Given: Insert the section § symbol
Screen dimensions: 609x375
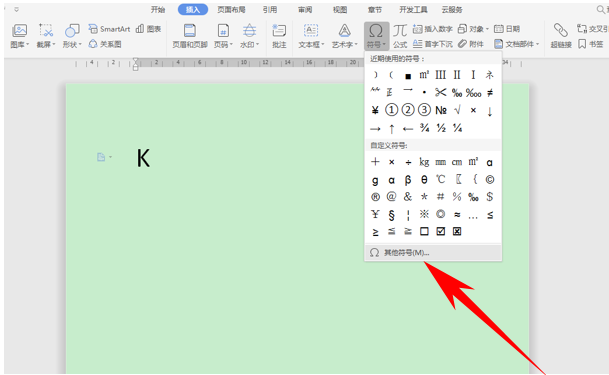Looking at the screenshot, I should point(392,215).
